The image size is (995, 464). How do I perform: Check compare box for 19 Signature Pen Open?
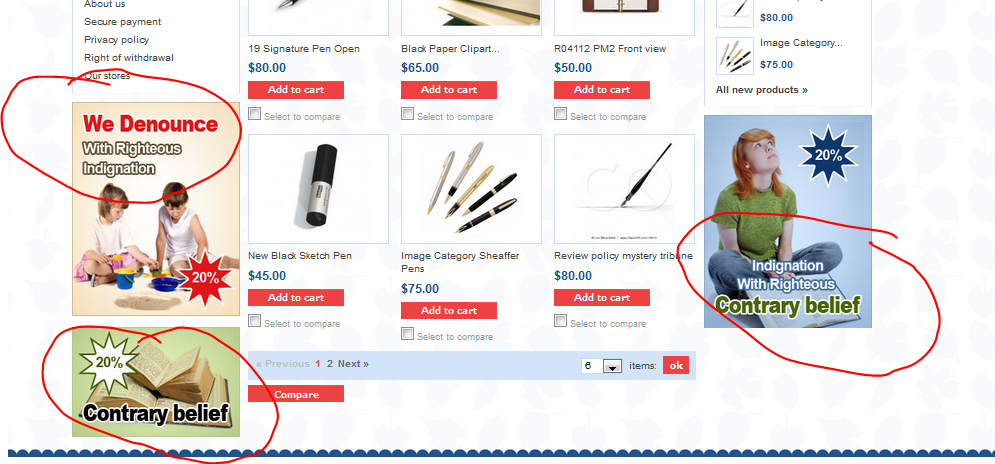[x=254, y=114]
